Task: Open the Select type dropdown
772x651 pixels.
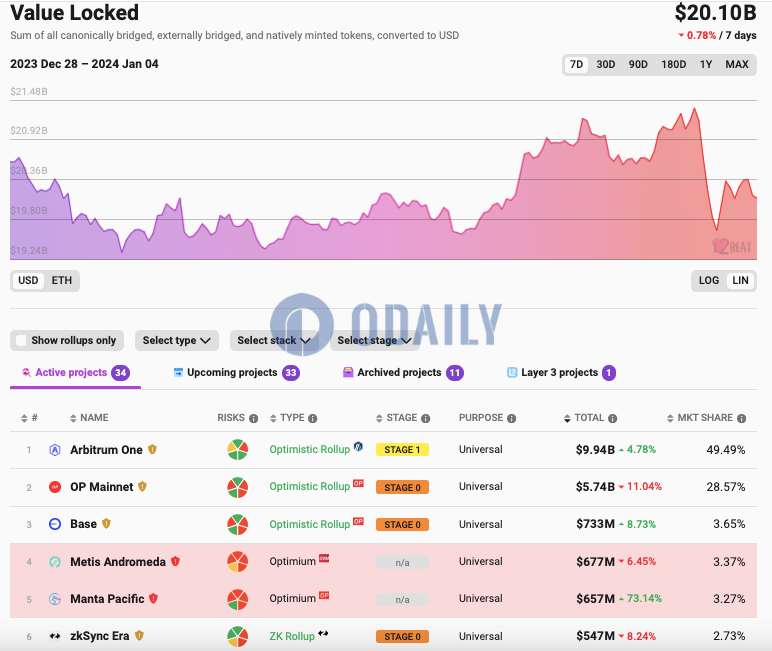Action: click(176, 340)
